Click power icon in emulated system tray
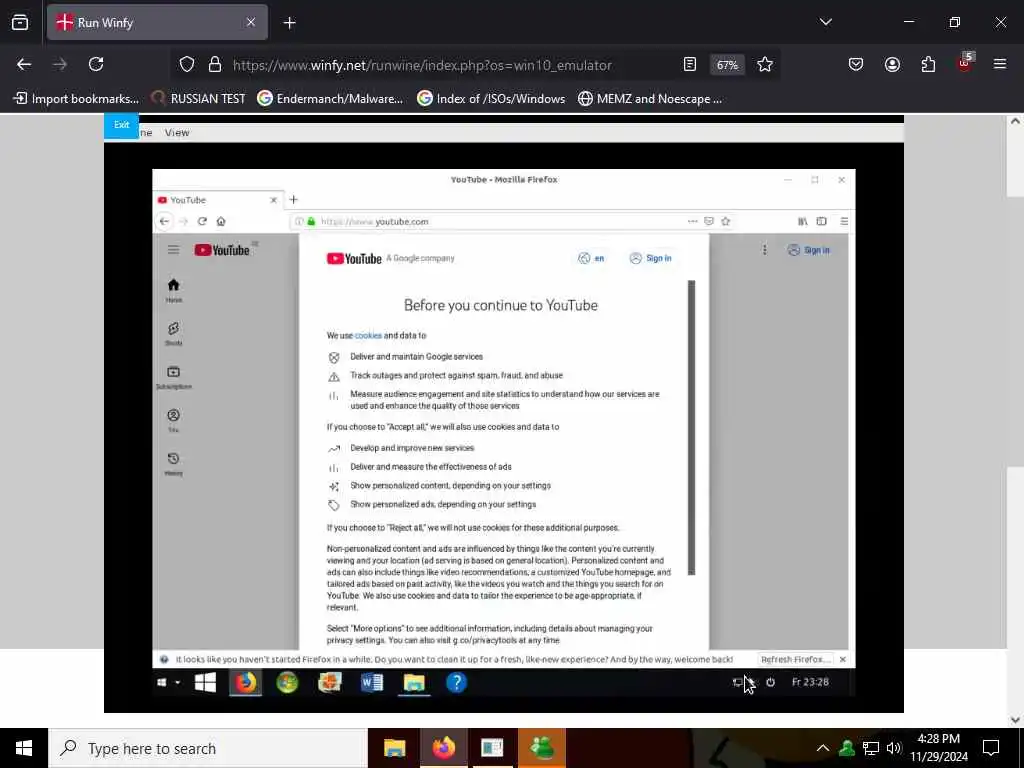 tap(771, 682)
